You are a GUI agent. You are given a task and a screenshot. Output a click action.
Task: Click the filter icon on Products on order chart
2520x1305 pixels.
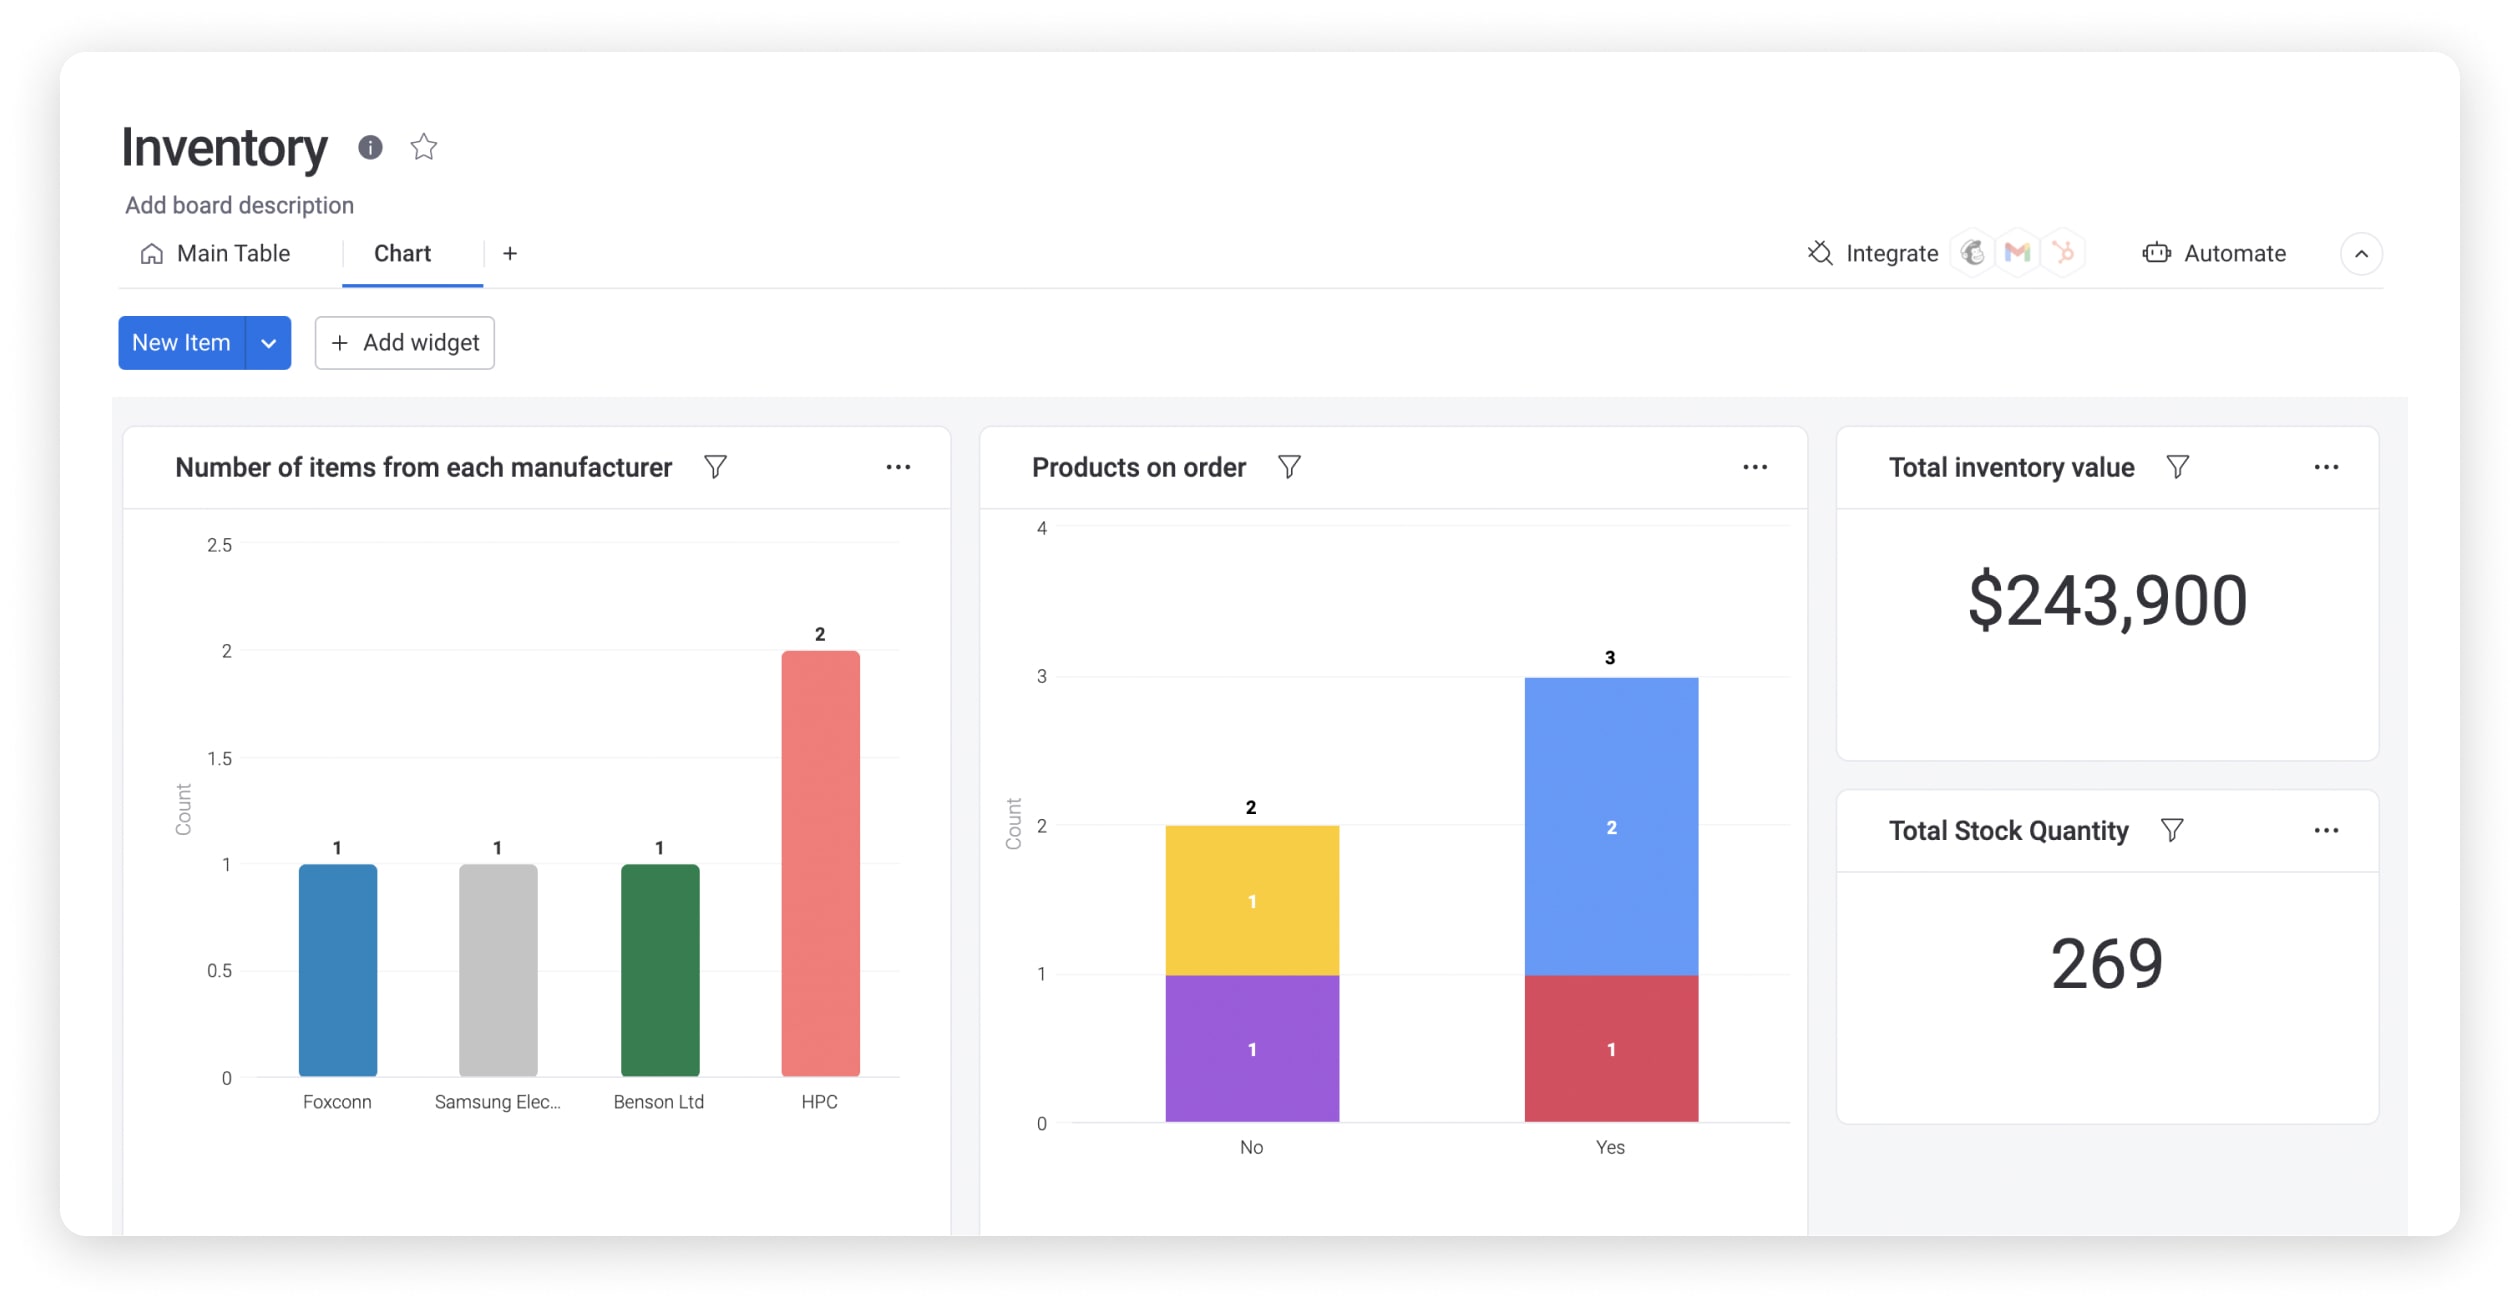pyautogui.click(x=1290, y=466)
